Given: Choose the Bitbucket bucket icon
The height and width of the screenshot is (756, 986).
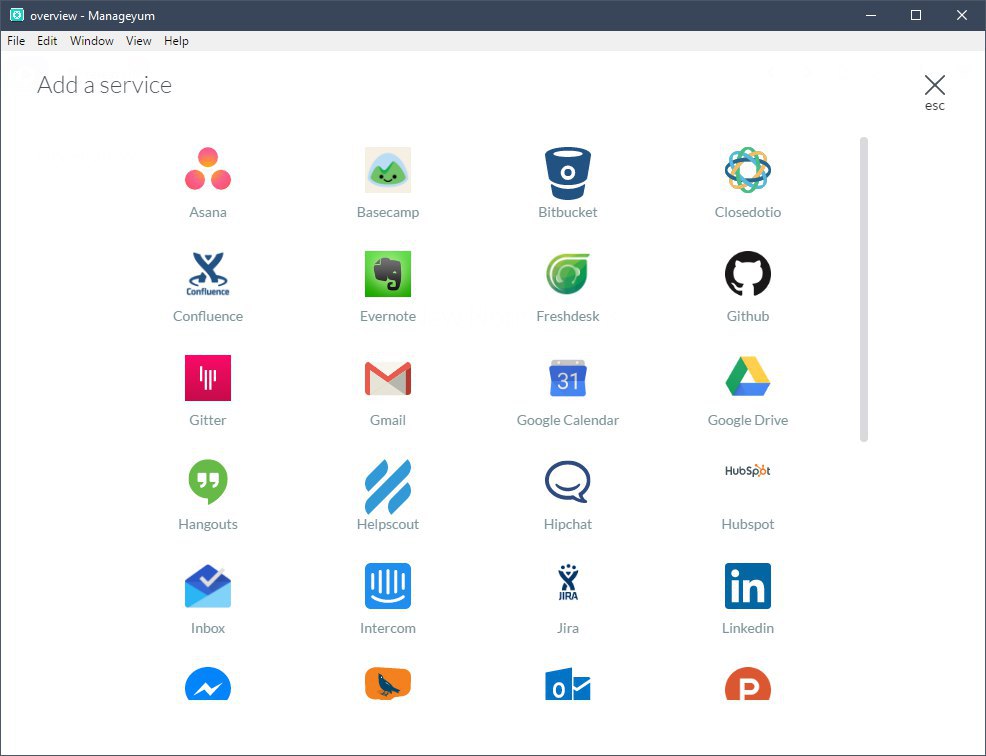Looking at the screenshot, I should point(567,173).
